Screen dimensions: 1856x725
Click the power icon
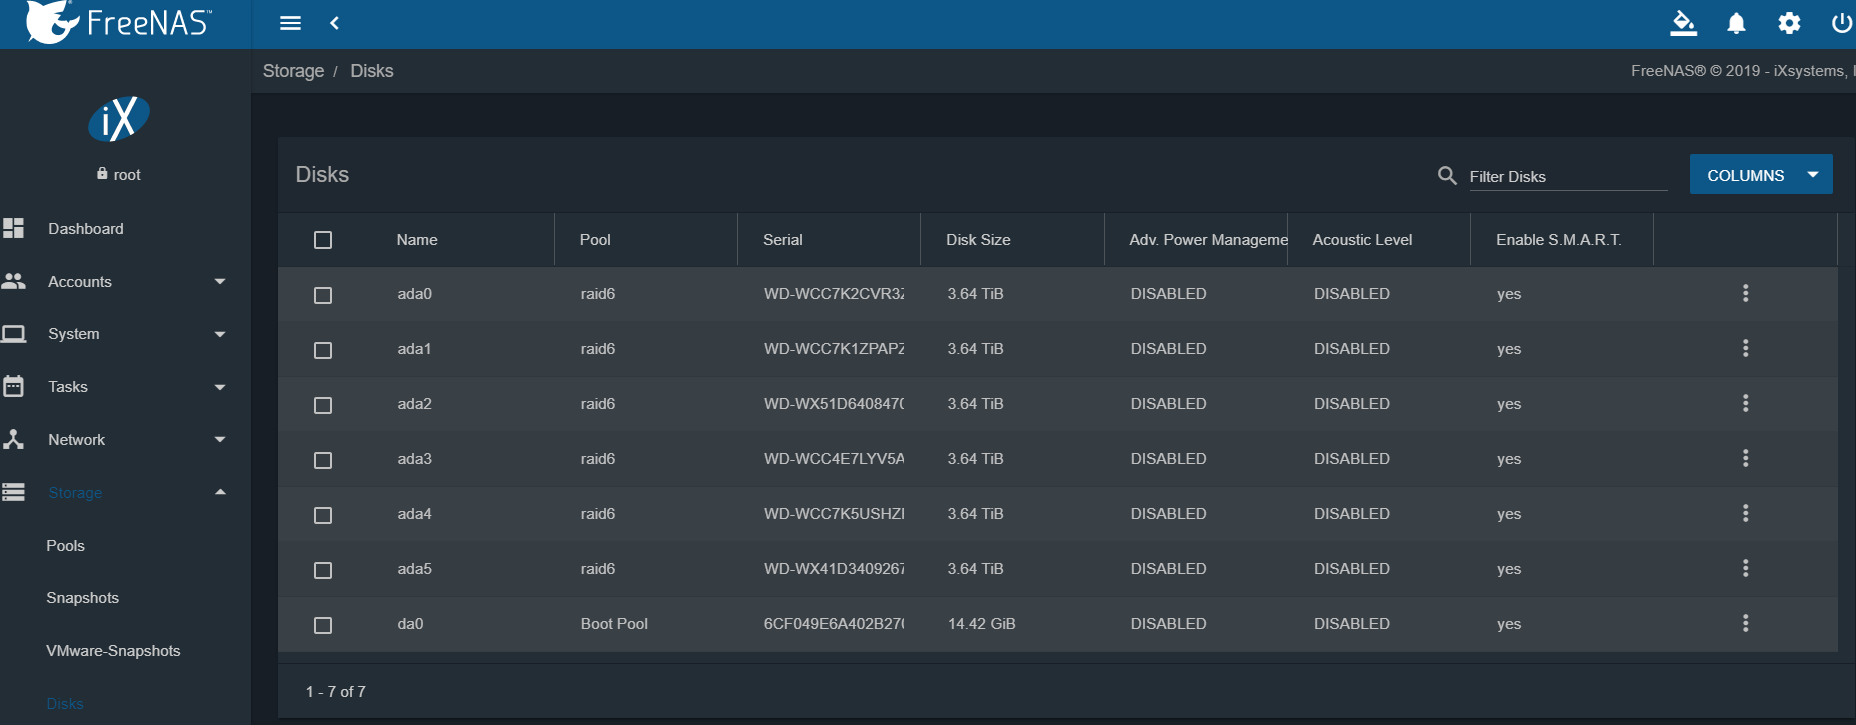1841,23
